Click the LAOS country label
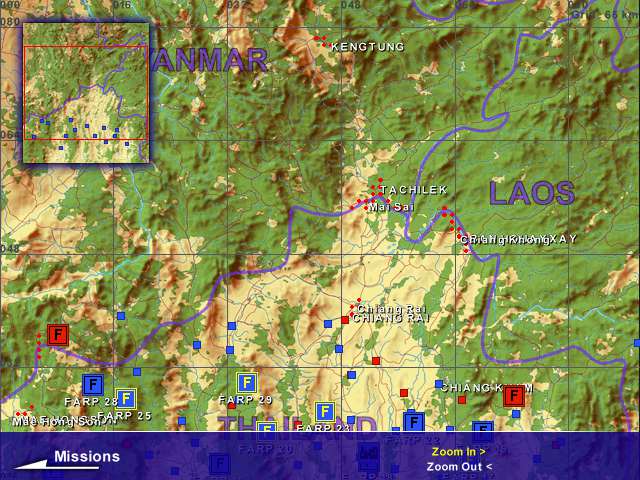This screenshot has height=480, width=640. click(x=532, y=193)
